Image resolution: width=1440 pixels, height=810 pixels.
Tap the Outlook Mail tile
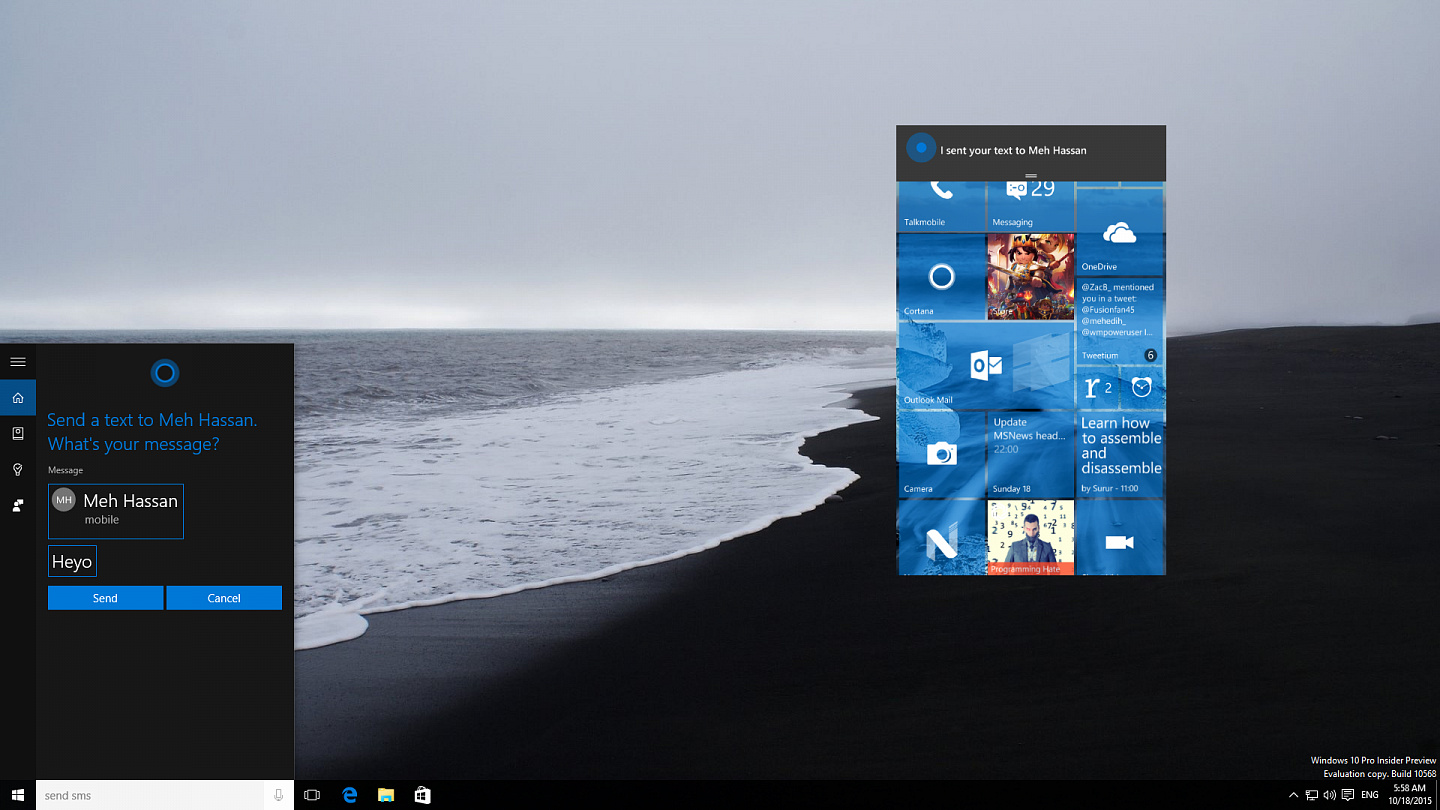(x=986, y=365)
